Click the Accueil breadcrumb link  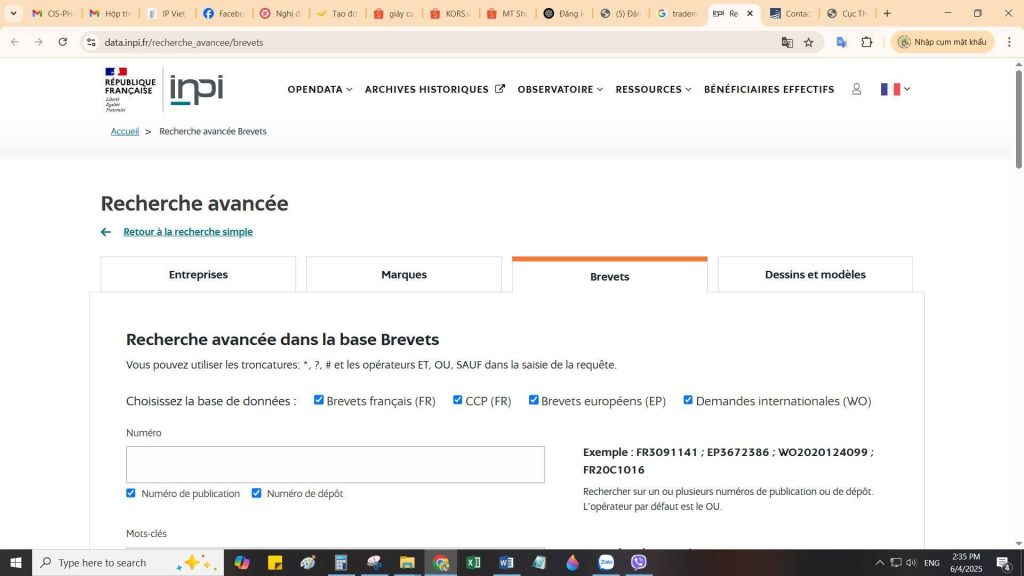tap(125, 131)
